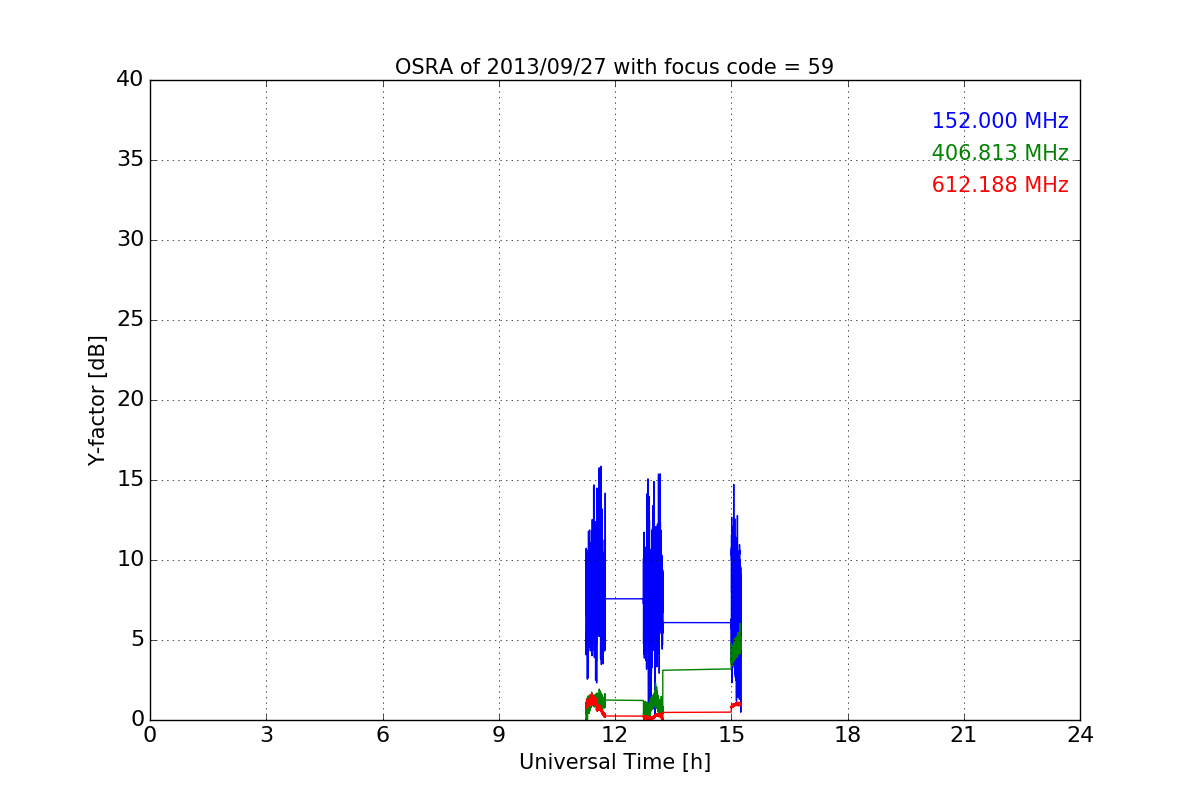The width and height of the screenshot is (1200, 800).
Task: Click the x-axis tick label 9
Action: pyautogui.click(x=499, y=735)
